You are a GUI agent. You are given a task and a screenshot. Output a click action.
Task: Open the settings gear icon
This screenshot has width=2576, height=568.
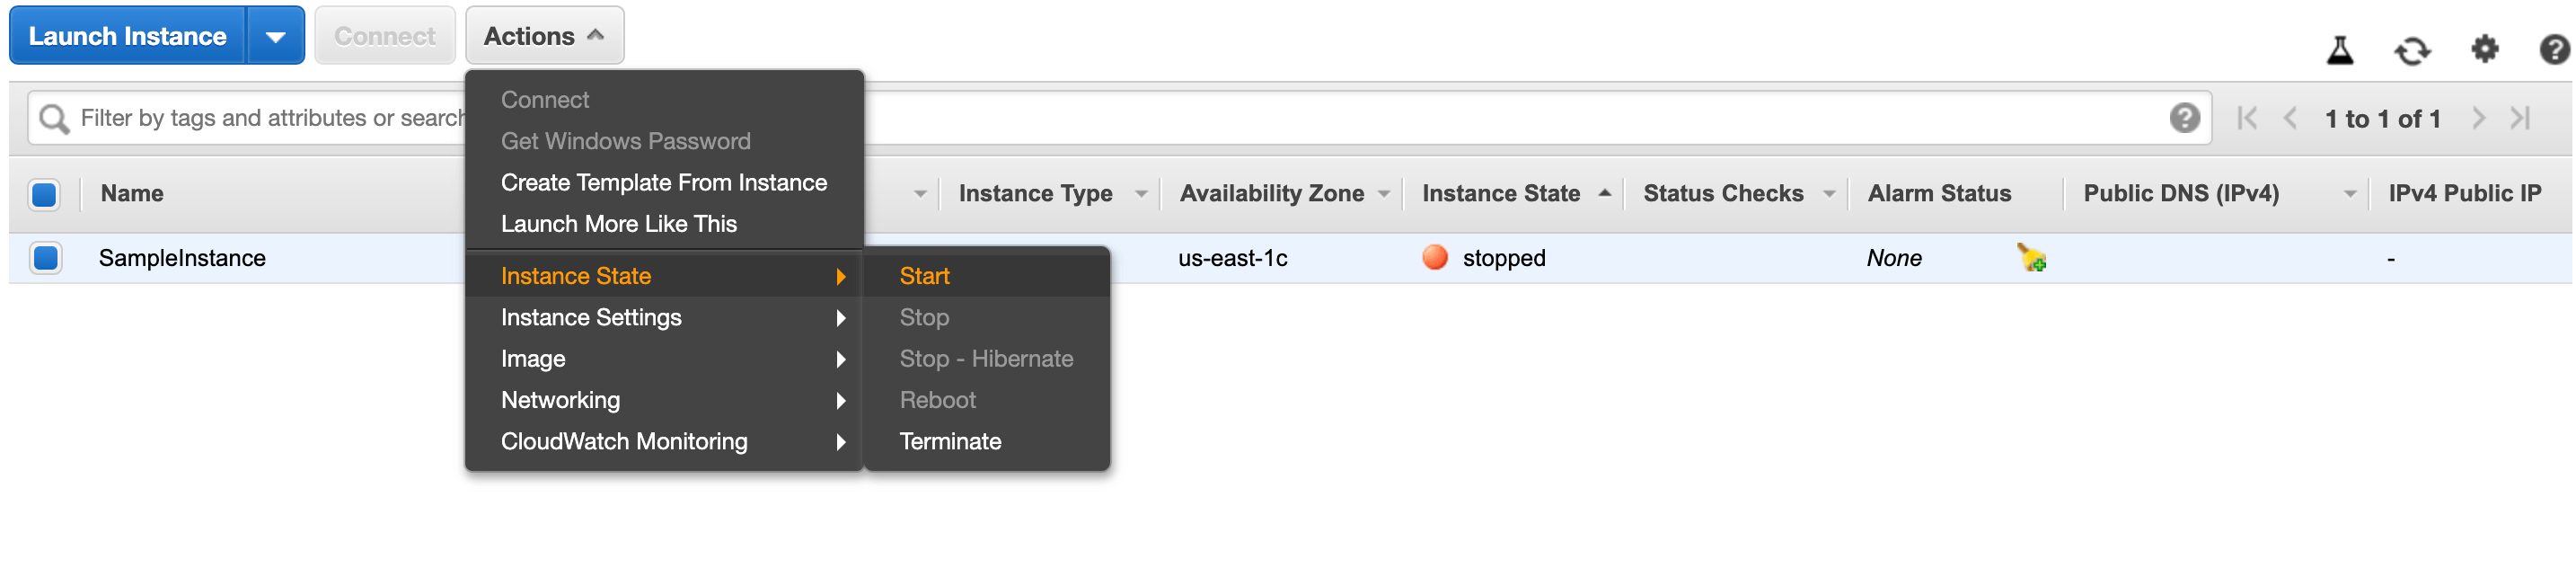click(x=2484, y=49)
